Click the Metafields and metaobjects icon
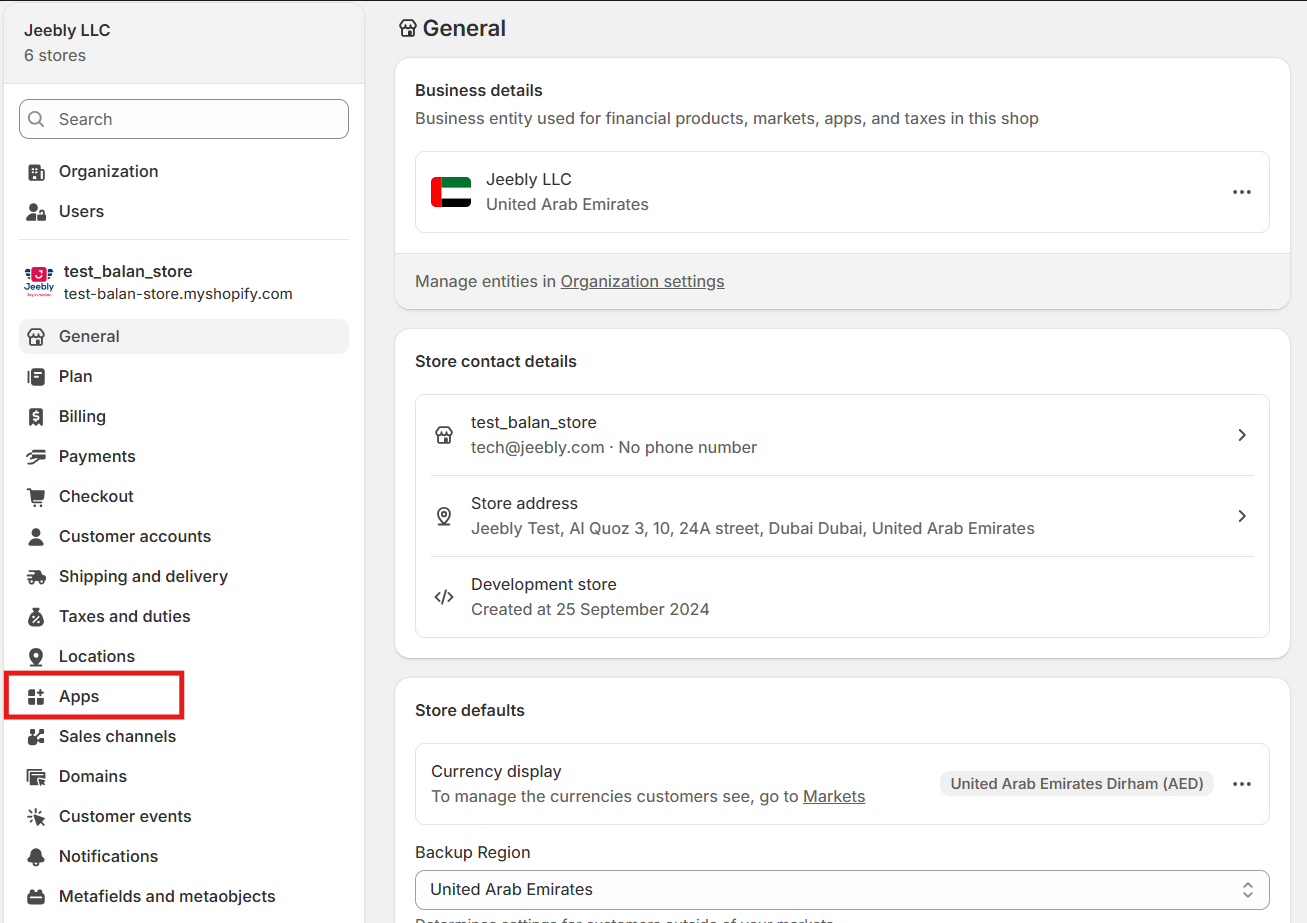The image size is (1307, 923). click(36, 897)
